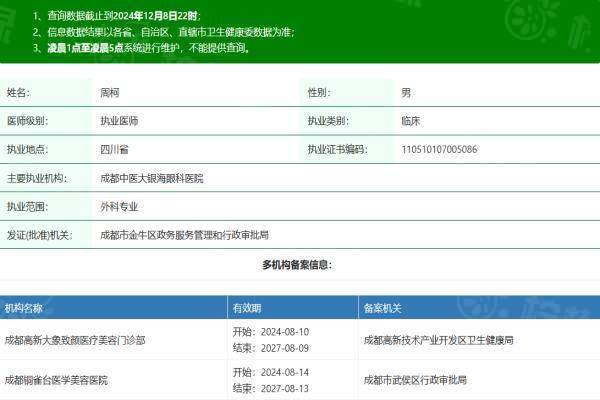Screen dimensions: 600x400
Task: Click notice about 凌晨1点至凌晨5点 maintenance
Action: (x=141, y=48)
